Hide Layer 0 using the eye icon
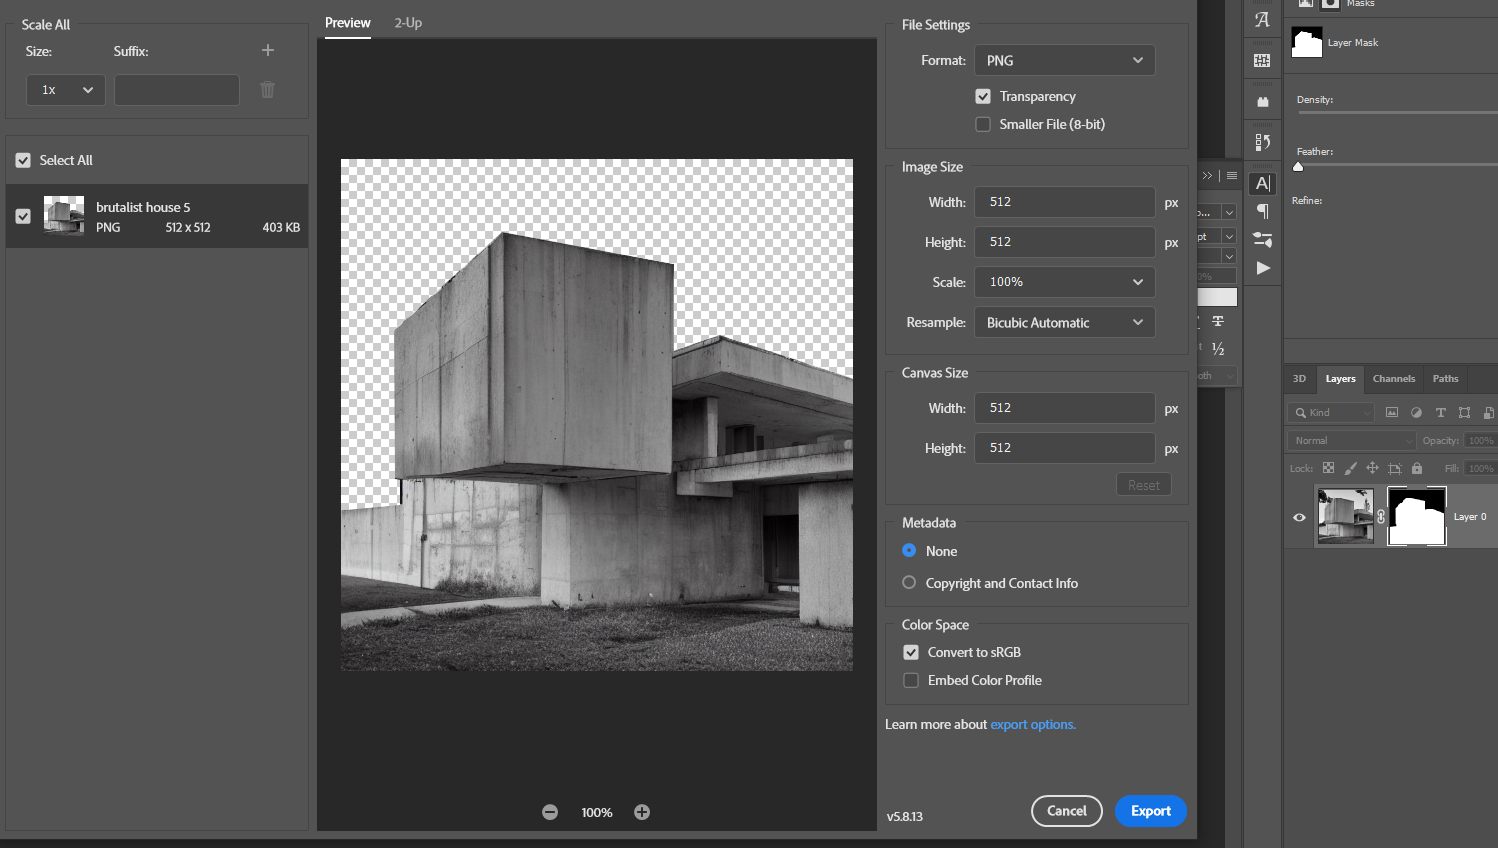1498x848 pixels. pos(1299,517)
